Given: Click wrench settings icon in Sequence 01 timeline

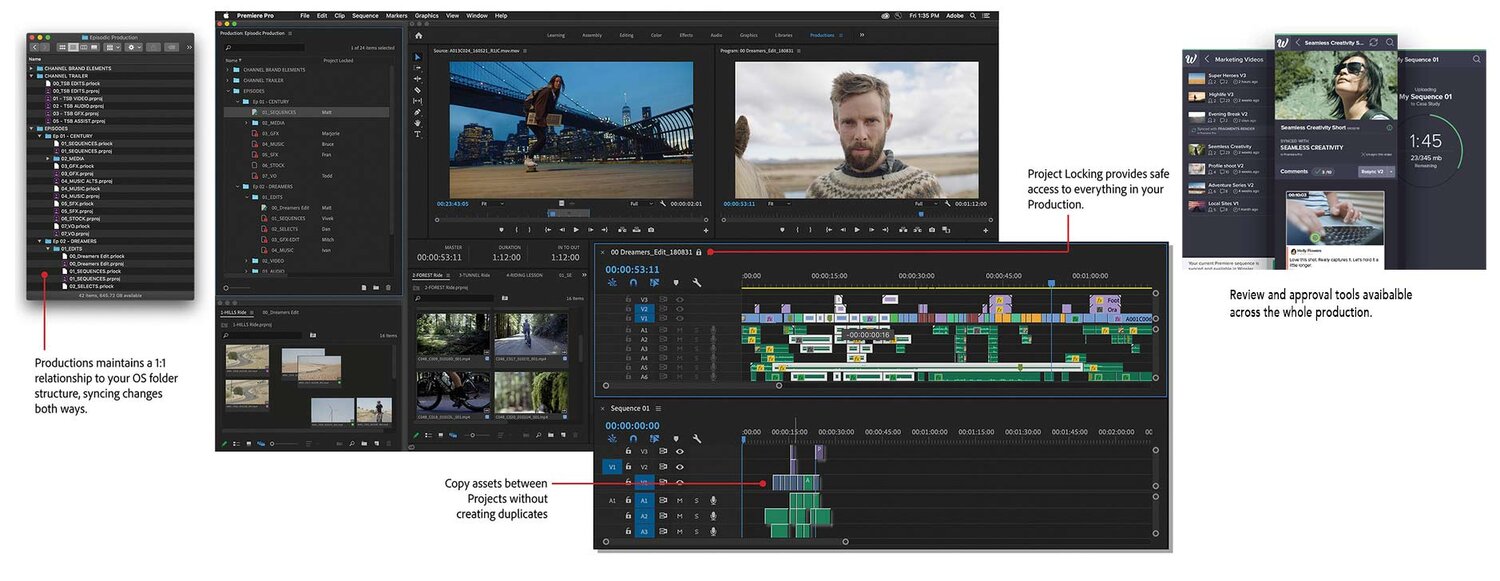Looking at the screenshot, I should pos(697,438).
